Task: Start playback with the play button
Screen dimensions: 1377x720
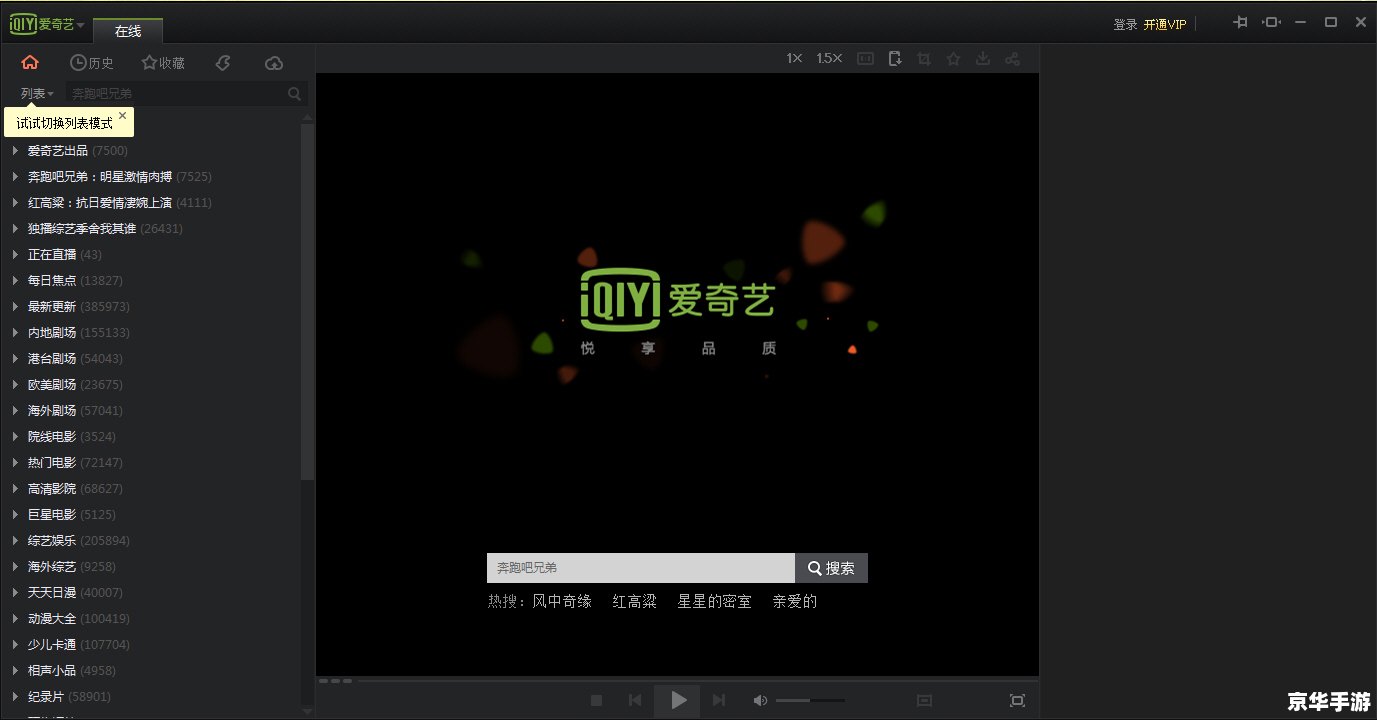Action: (x=678, y=701)
